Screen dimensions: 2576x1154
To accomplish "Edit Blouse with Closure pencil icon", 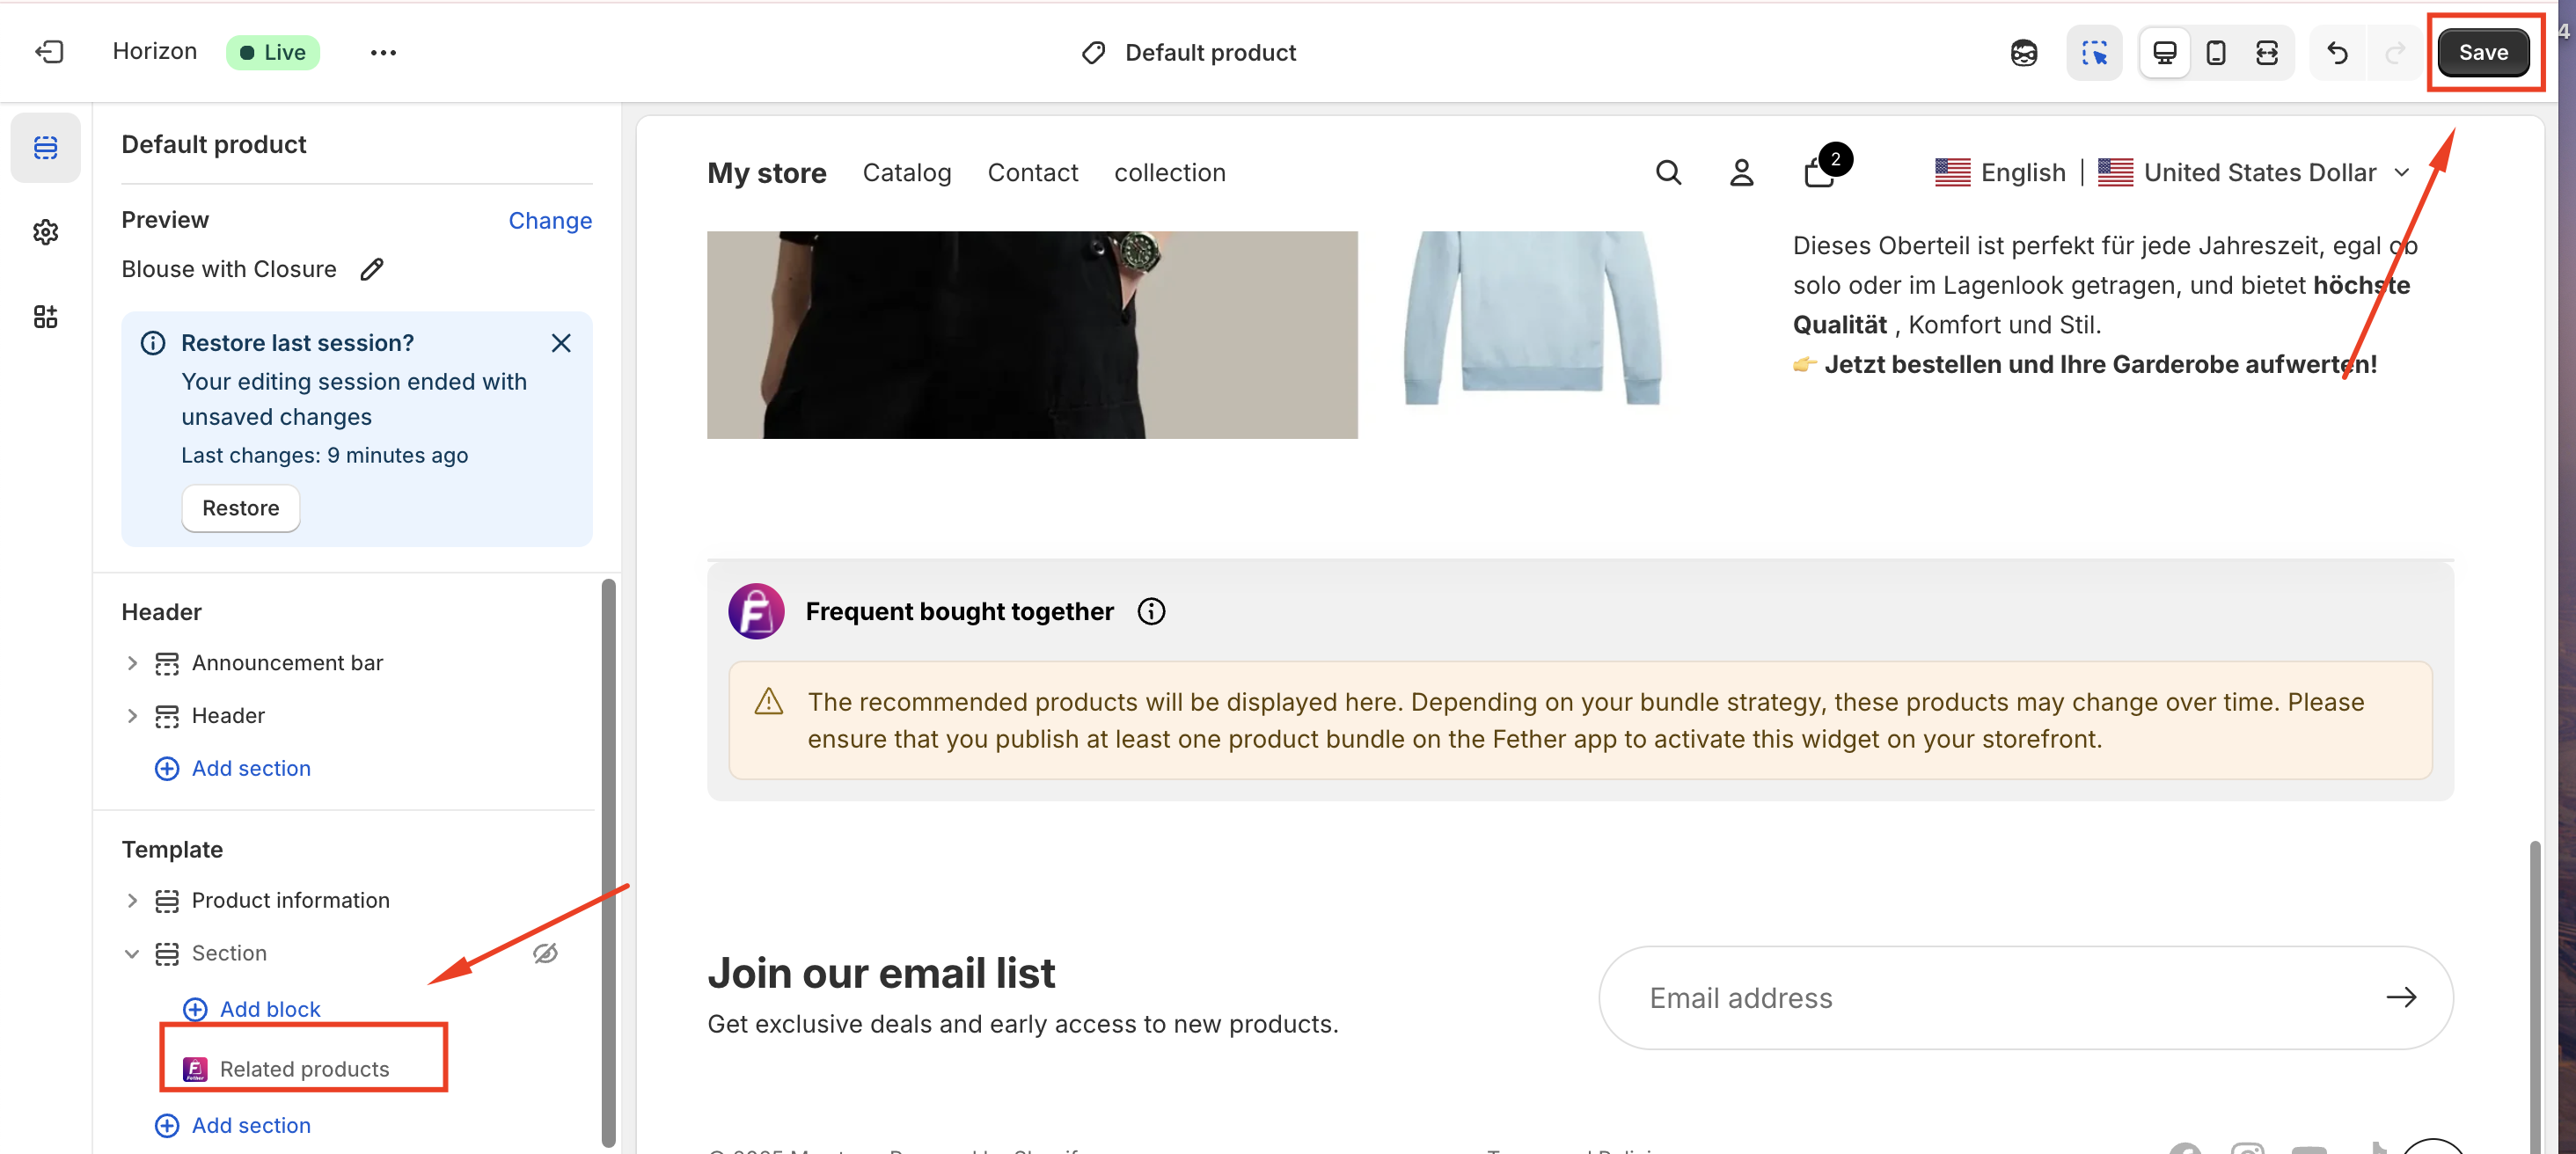I will click(x=372, y=269).
